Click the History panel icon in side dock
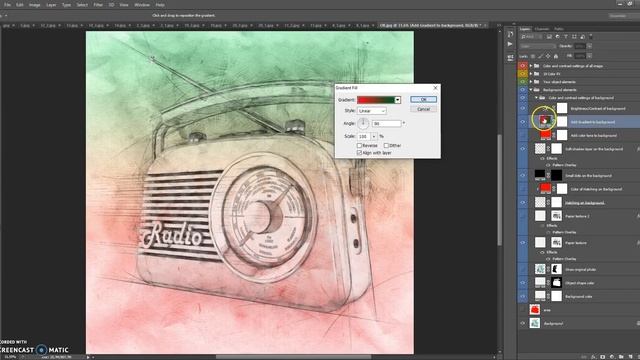This screenshot has width=640, height=360. click(x=510, y=34)
